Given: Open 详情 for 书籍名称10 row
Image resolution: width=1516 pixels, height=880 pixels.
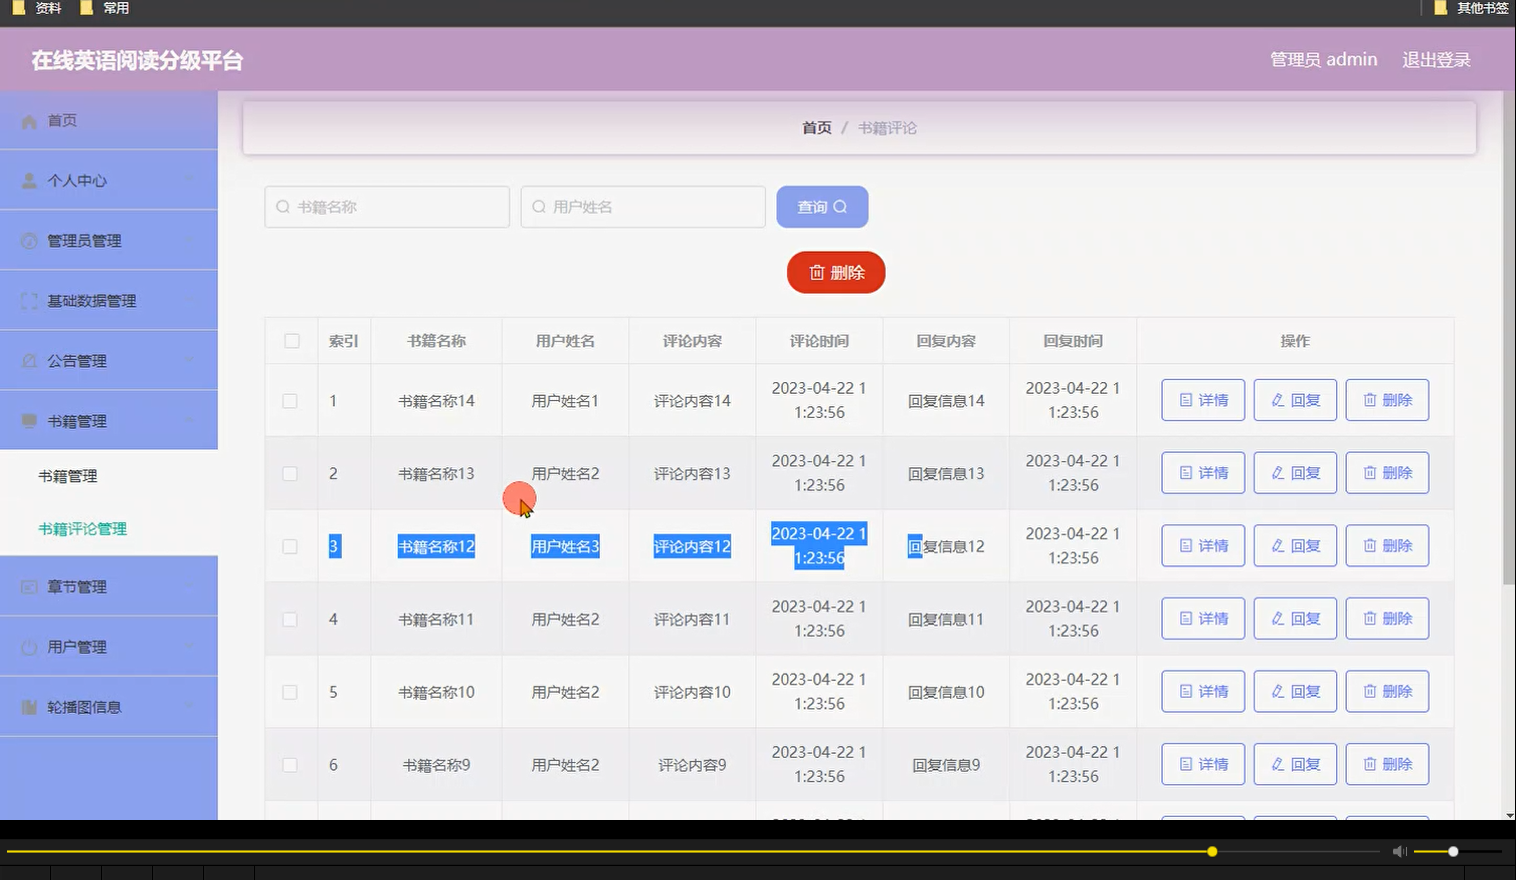Looking at the screenshot, I should (1203, 691).
